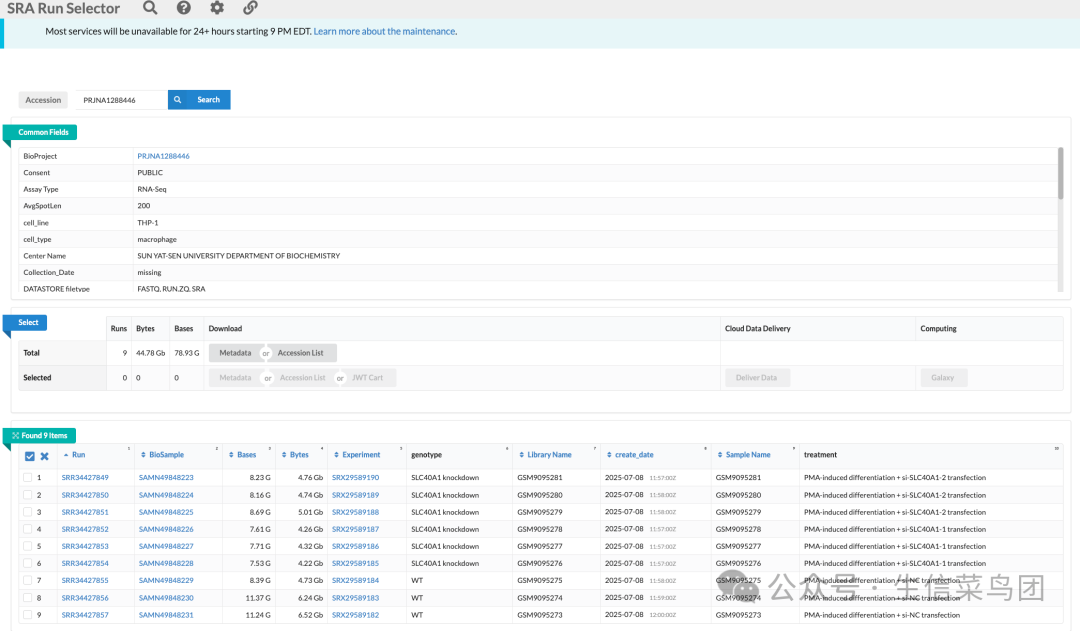Viewport: 1080px width, 631px height.
Task: Click the Accession List button in Selected row
Action: (x=302, y=377)
